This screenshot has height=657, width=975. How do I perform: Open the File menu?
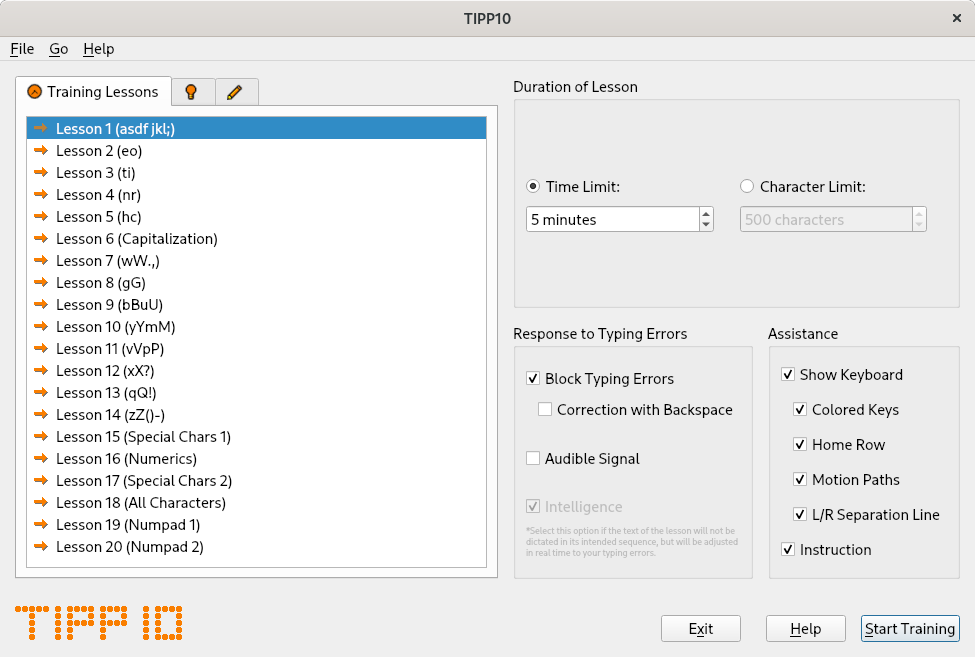pos(22,49)
